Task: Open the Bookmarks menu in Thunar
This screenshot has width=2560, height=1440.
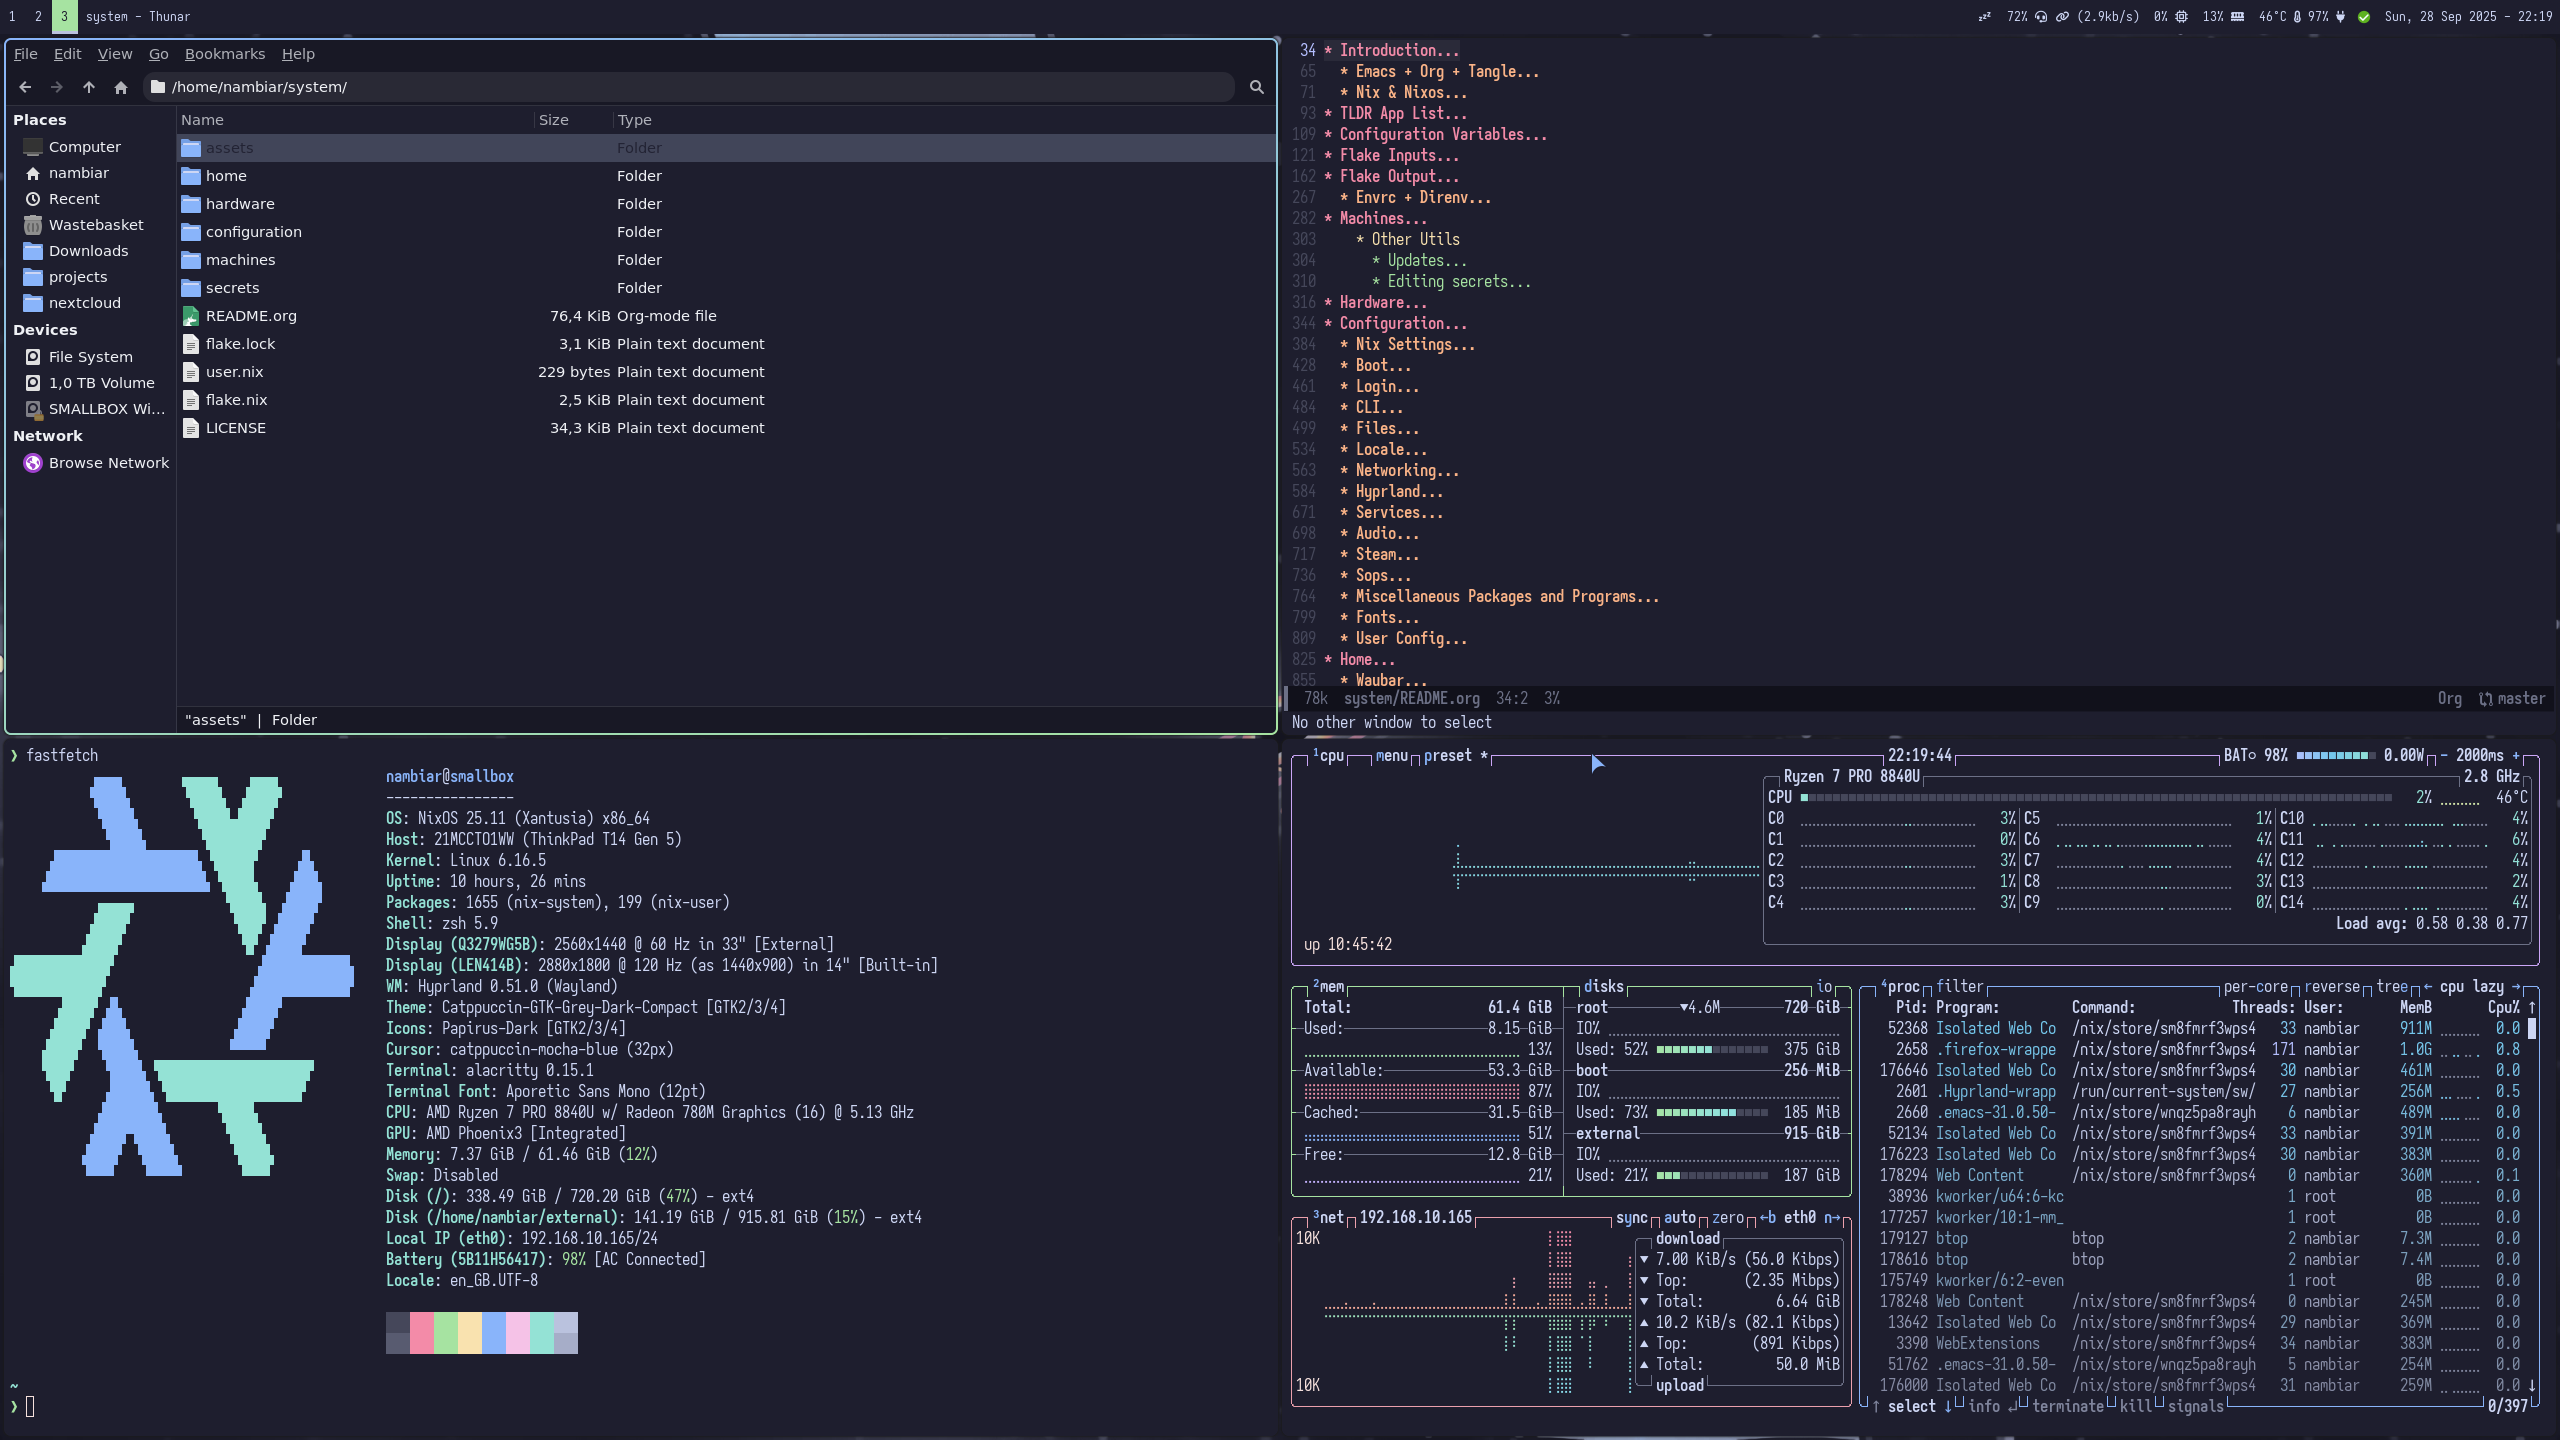Action: click(226, 54)
